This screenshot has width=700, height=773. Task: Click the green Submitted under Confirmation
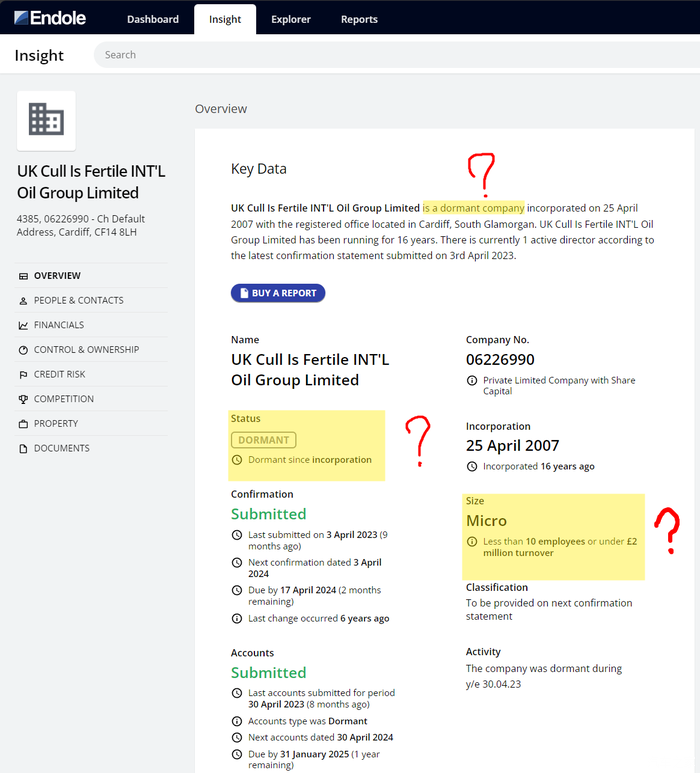coord(269,514)
